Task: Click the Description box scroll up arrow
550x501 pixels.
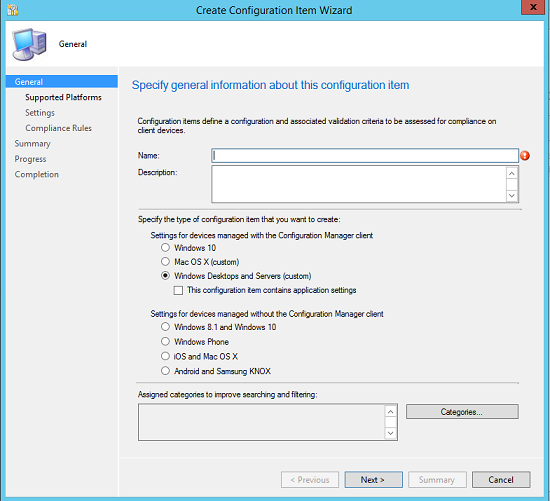Action: click(512, 174)
